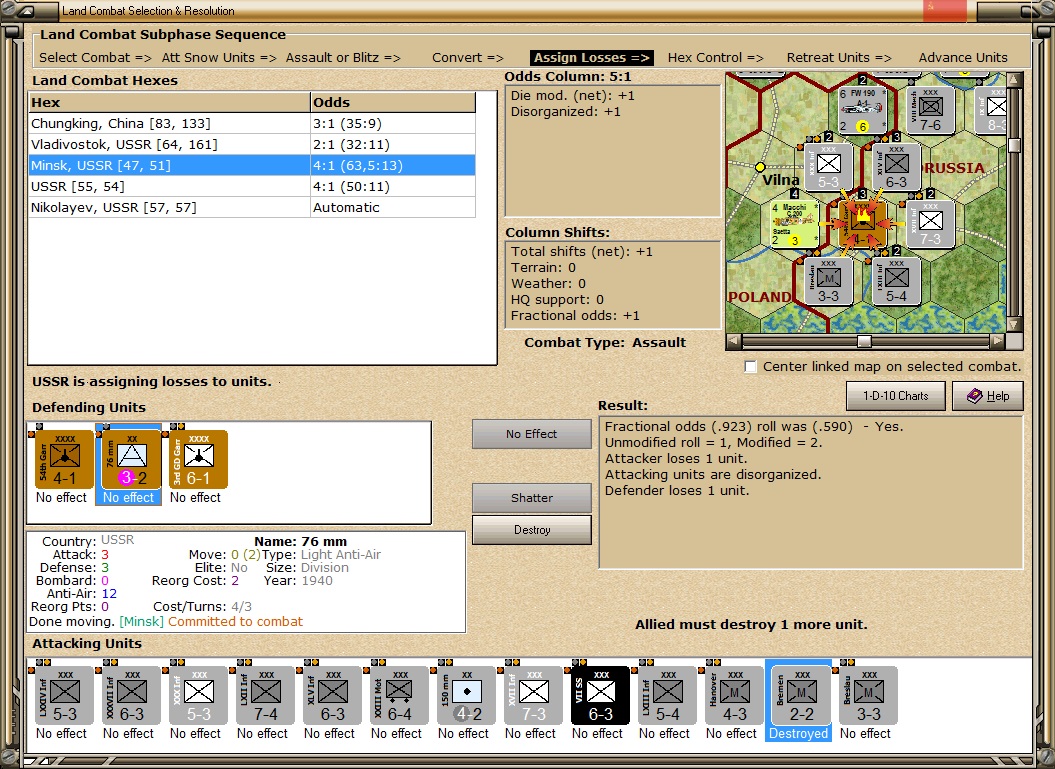1055x769 pixels.
Task: Click the No Effect button
Action: 532,434
